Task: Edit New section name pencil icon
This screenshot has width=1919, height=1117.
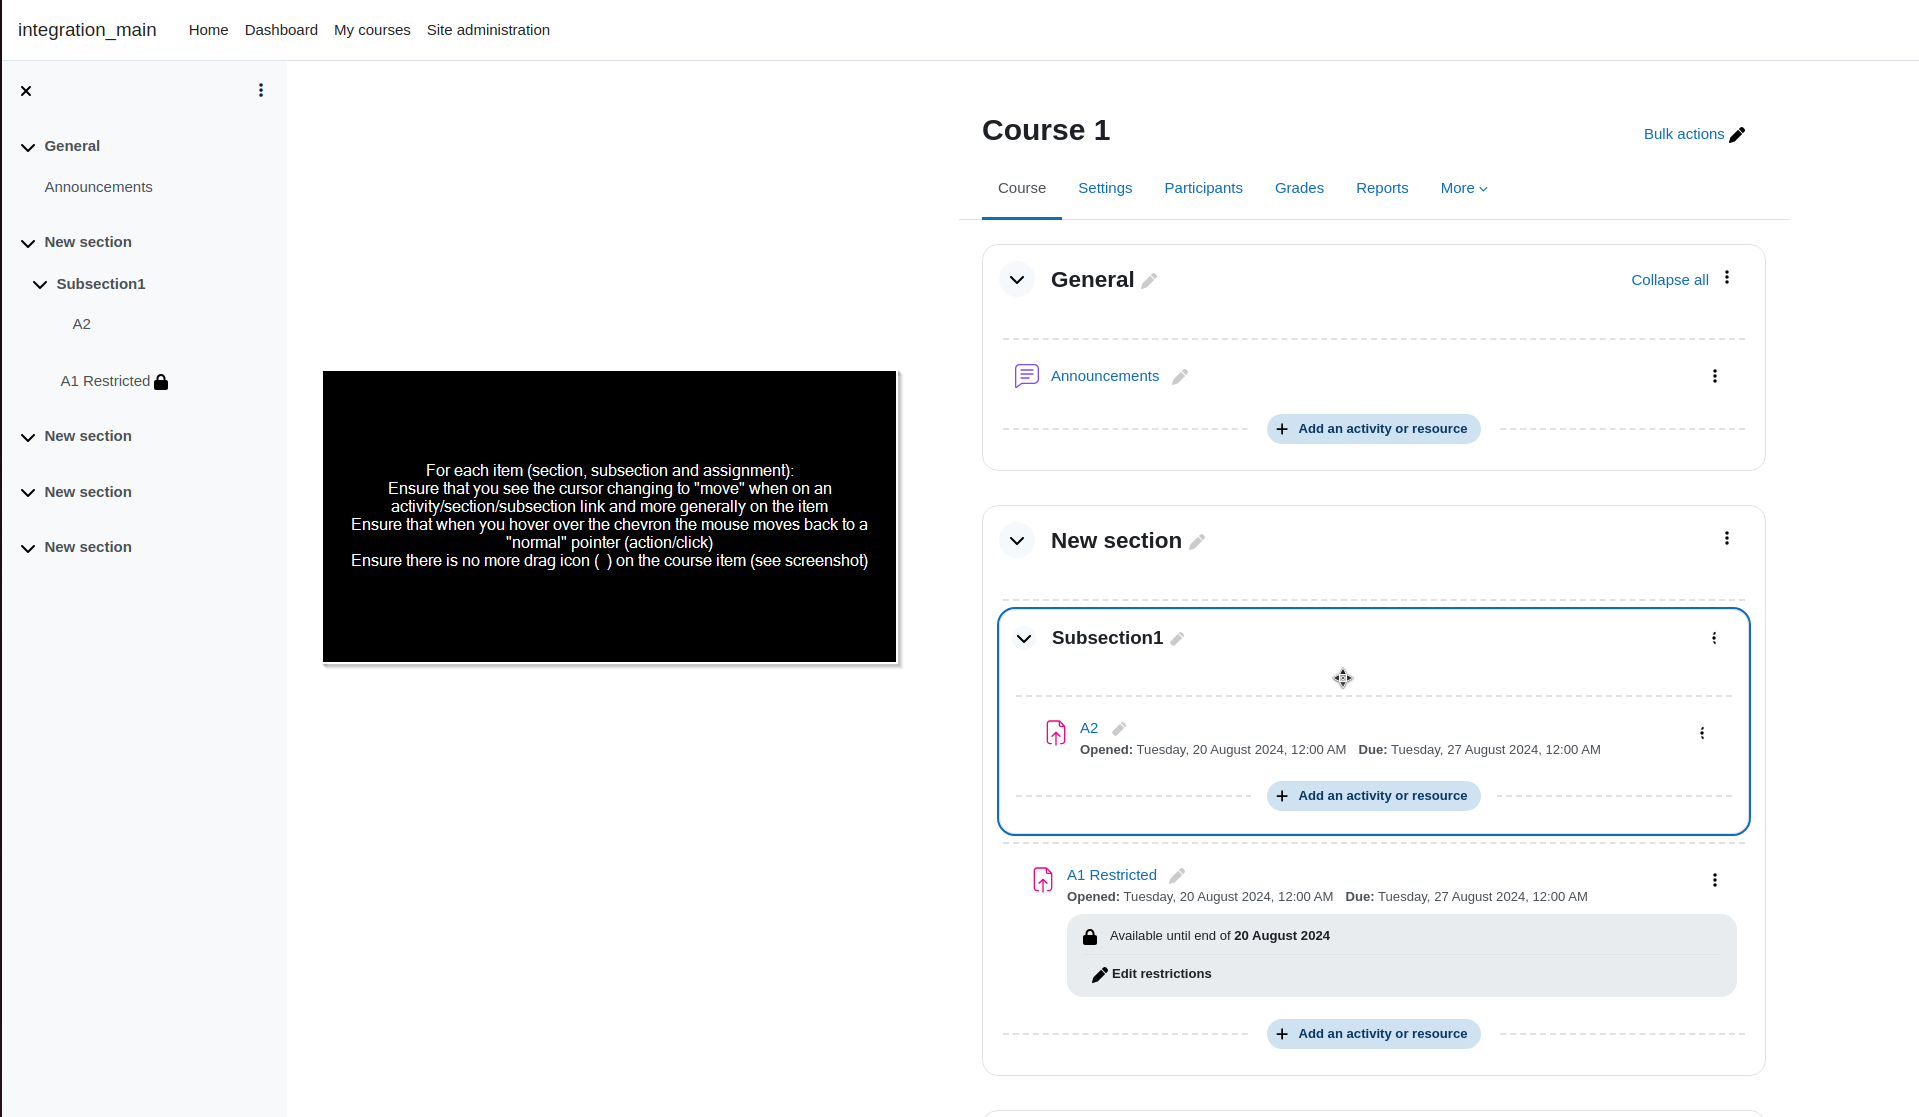Action: pyautogui.click(x=1197, y=542)
